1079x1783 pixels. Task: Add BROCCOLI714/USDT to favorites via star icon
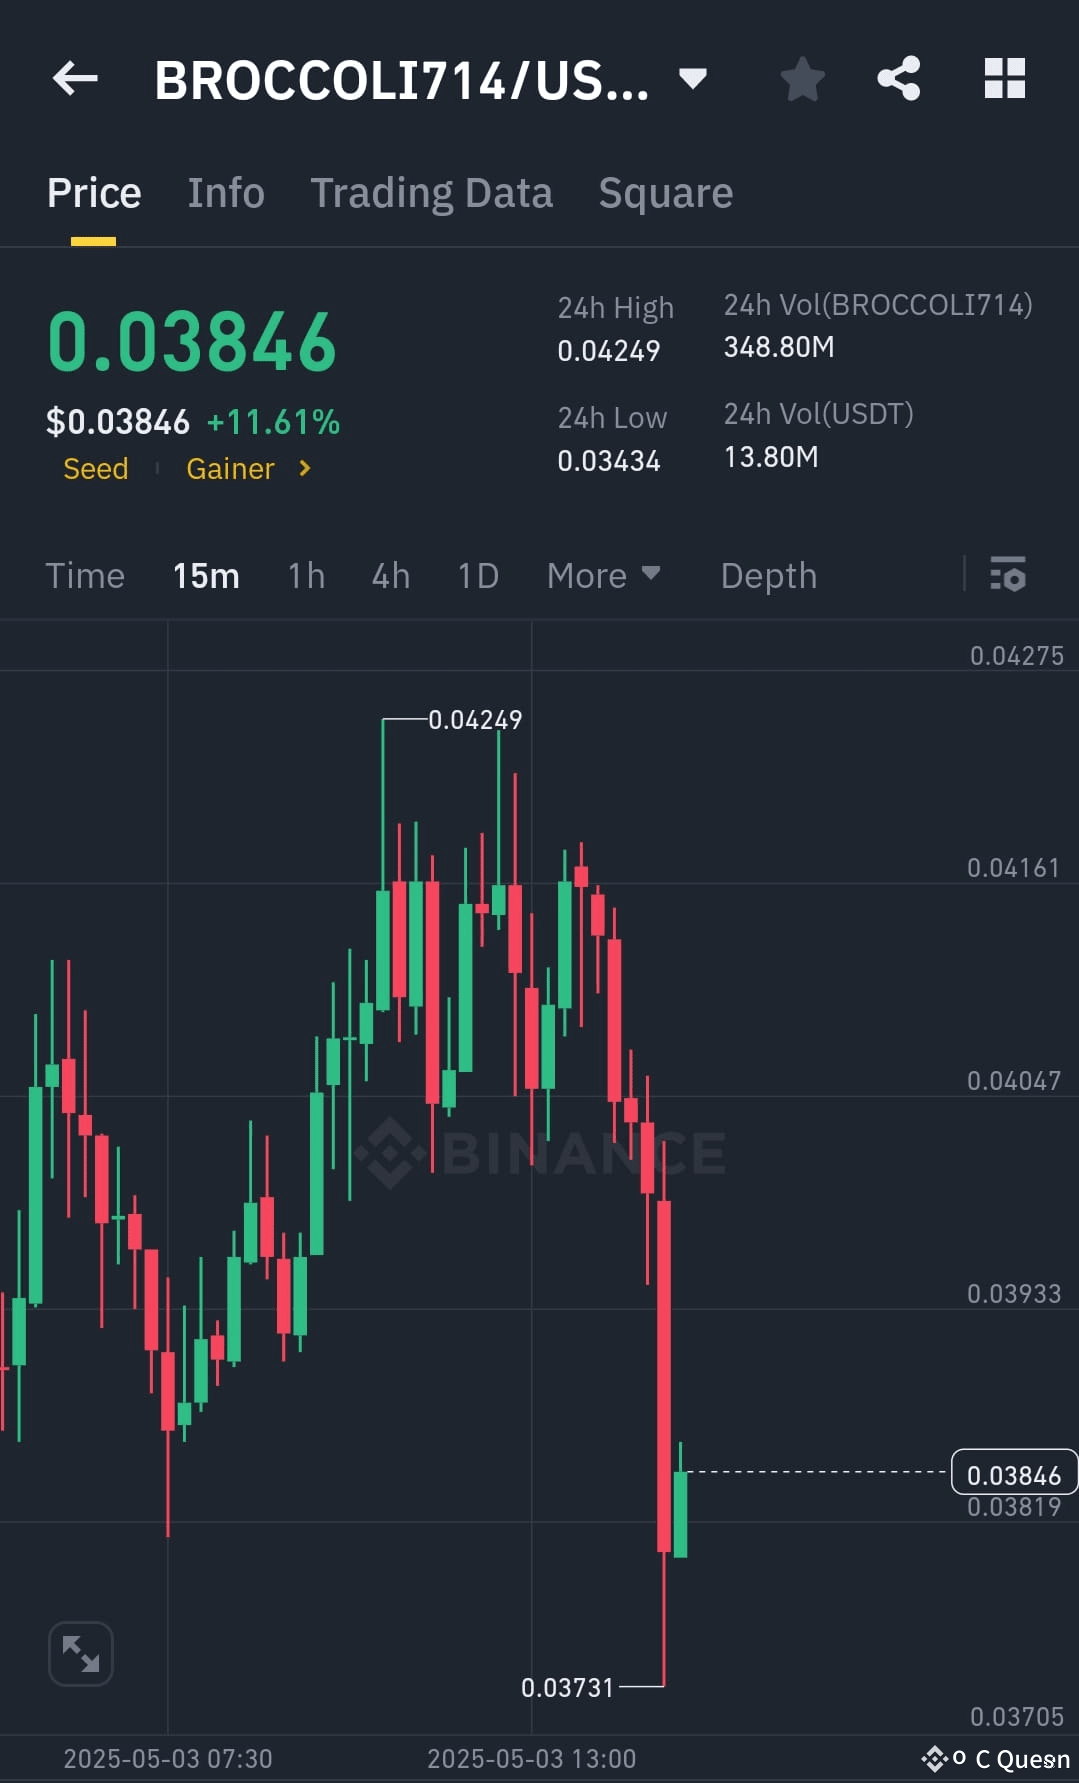tap(802, 79)
